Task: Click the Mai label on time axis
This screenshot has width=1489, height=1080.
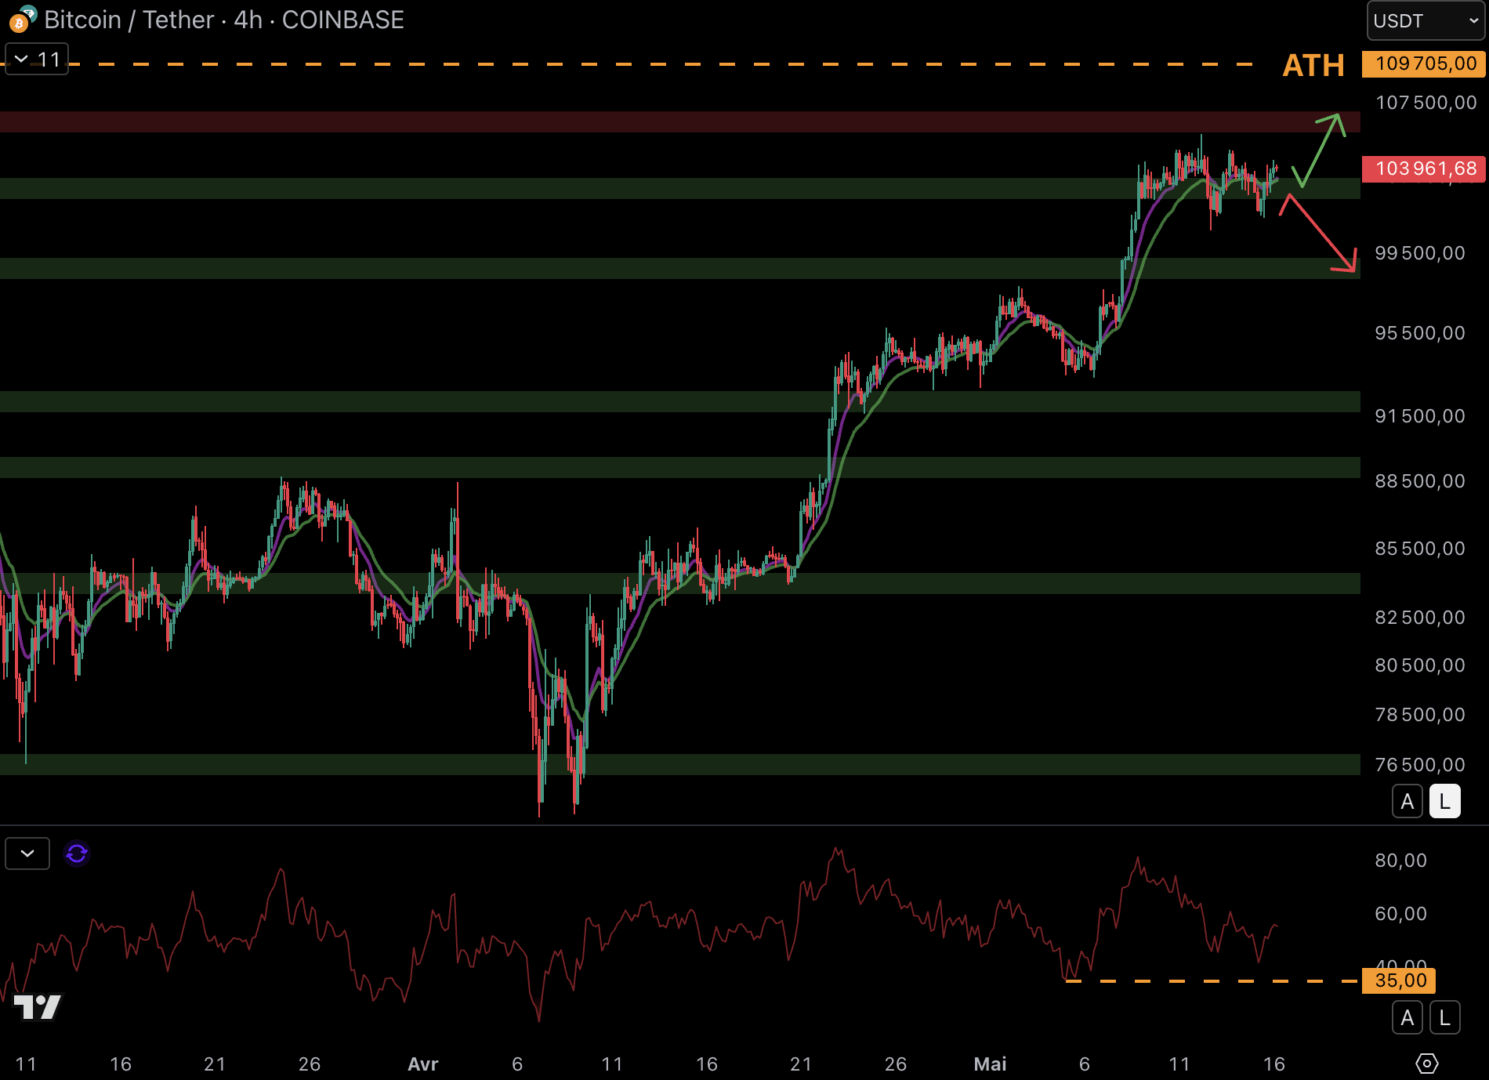Action: pos(990,1064)
